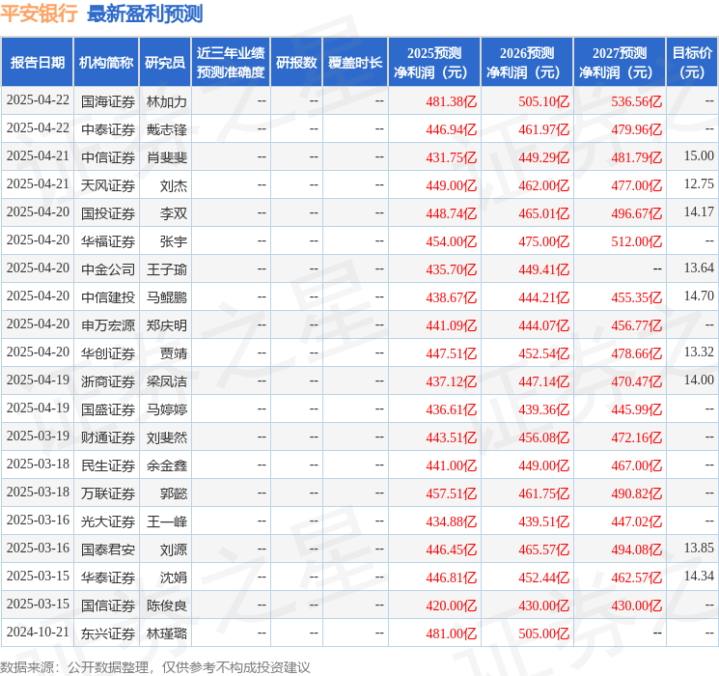The width and height of the screenshot is (719, 676).
Task: Click the 462.00亿 profit value
Action: 544,186
